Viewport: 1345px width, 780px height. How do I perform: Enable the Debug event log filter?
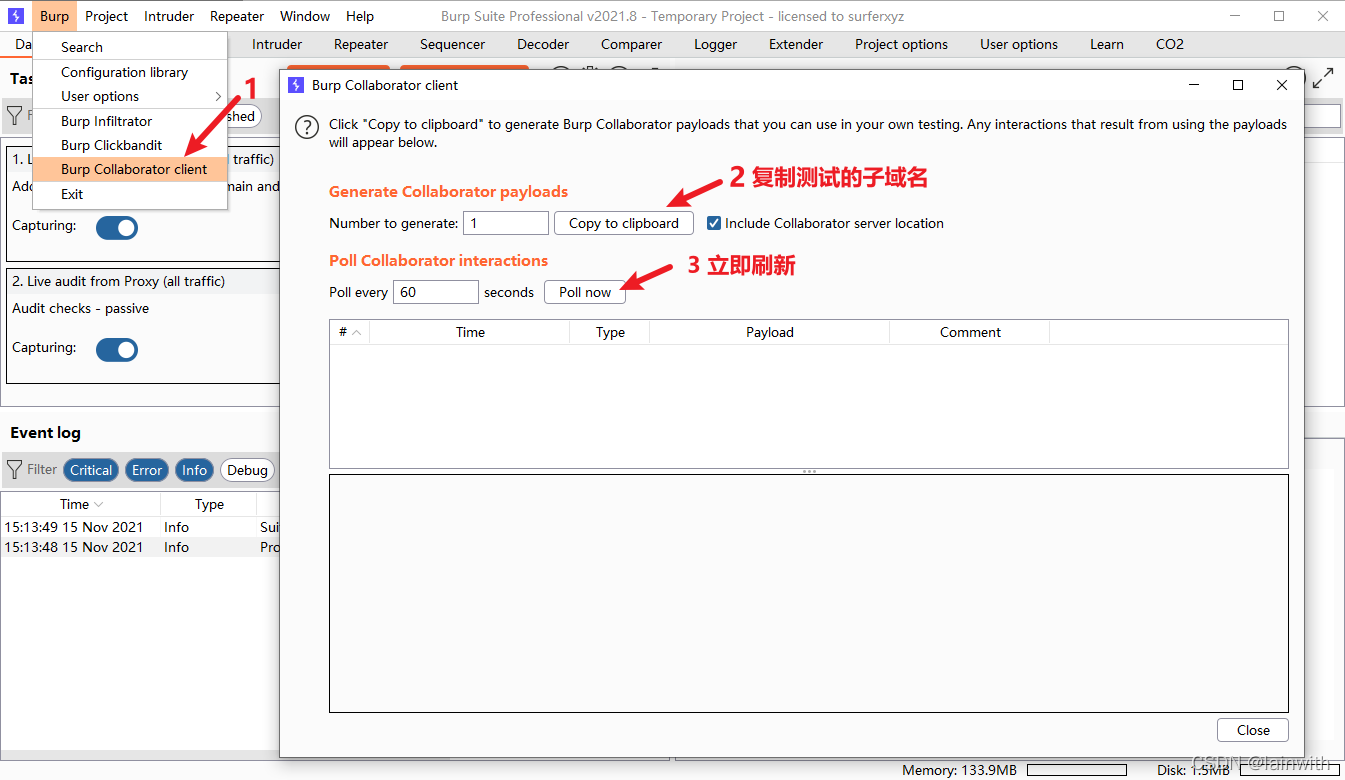click(x=247, y=470)
